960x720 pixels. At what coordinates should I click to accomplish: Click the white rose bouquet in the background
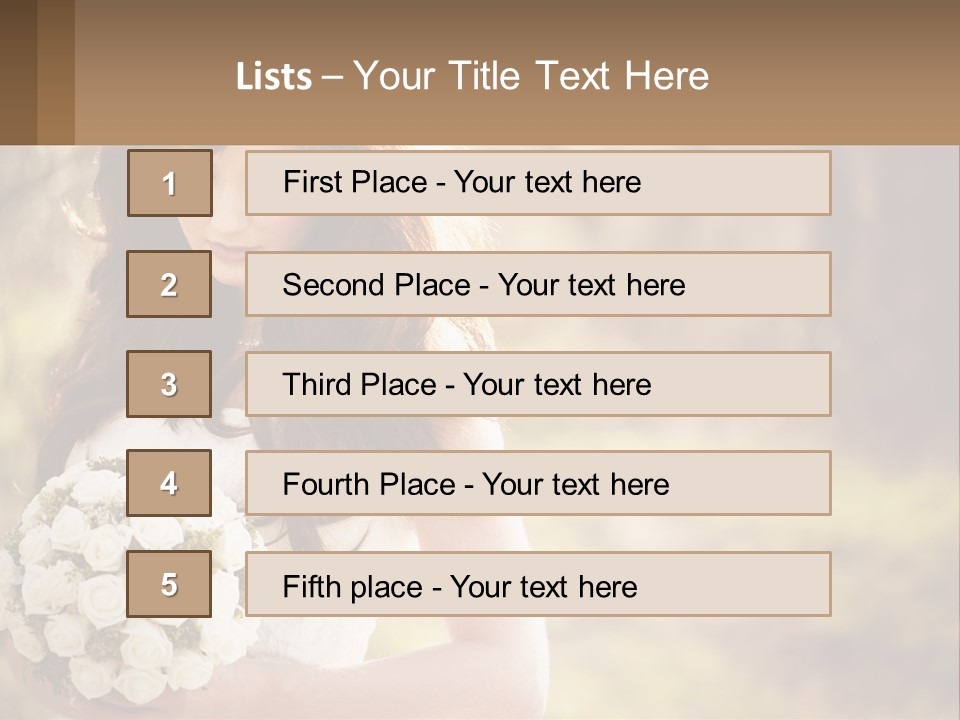point(90,590)
